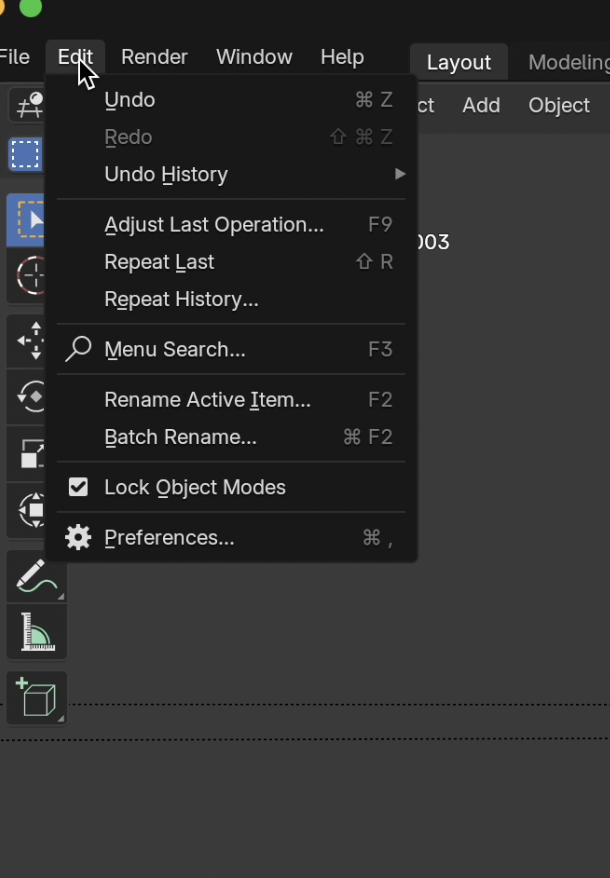Select the Measure ruler tool
Image resolution: width=610 pixels, height=878 pixels.
point(36,633)
